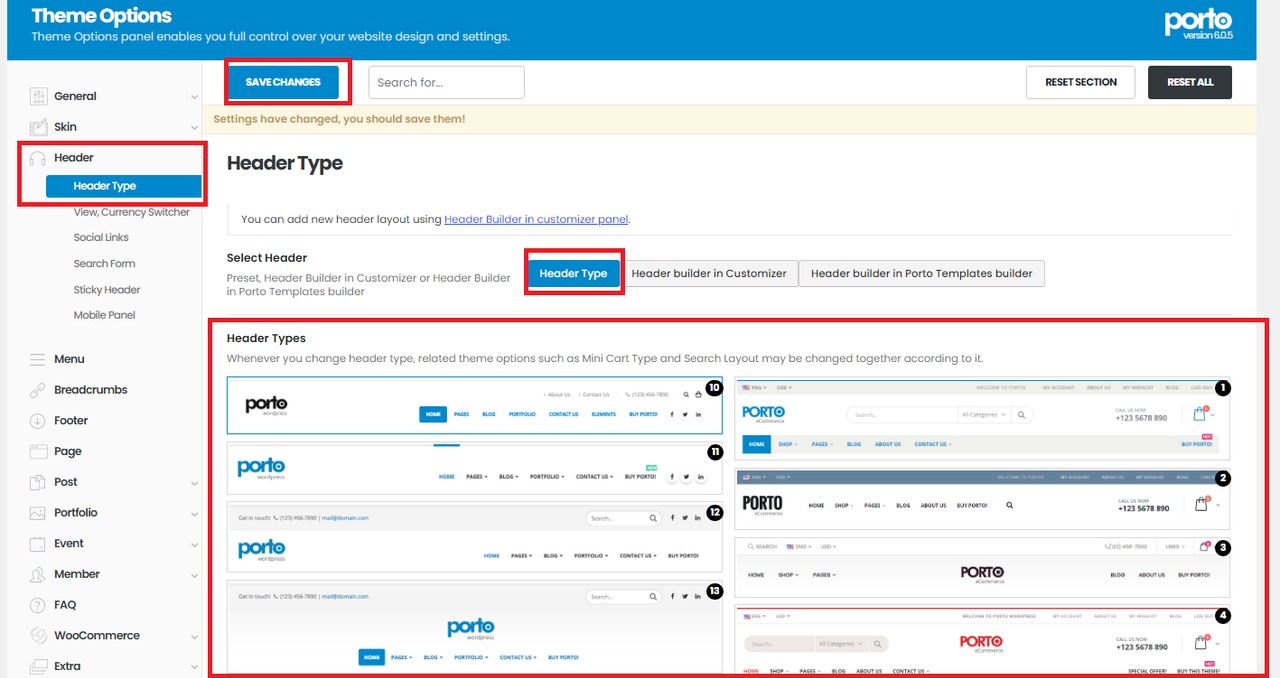Click the Event calendar icon

(x=38, y=544)
